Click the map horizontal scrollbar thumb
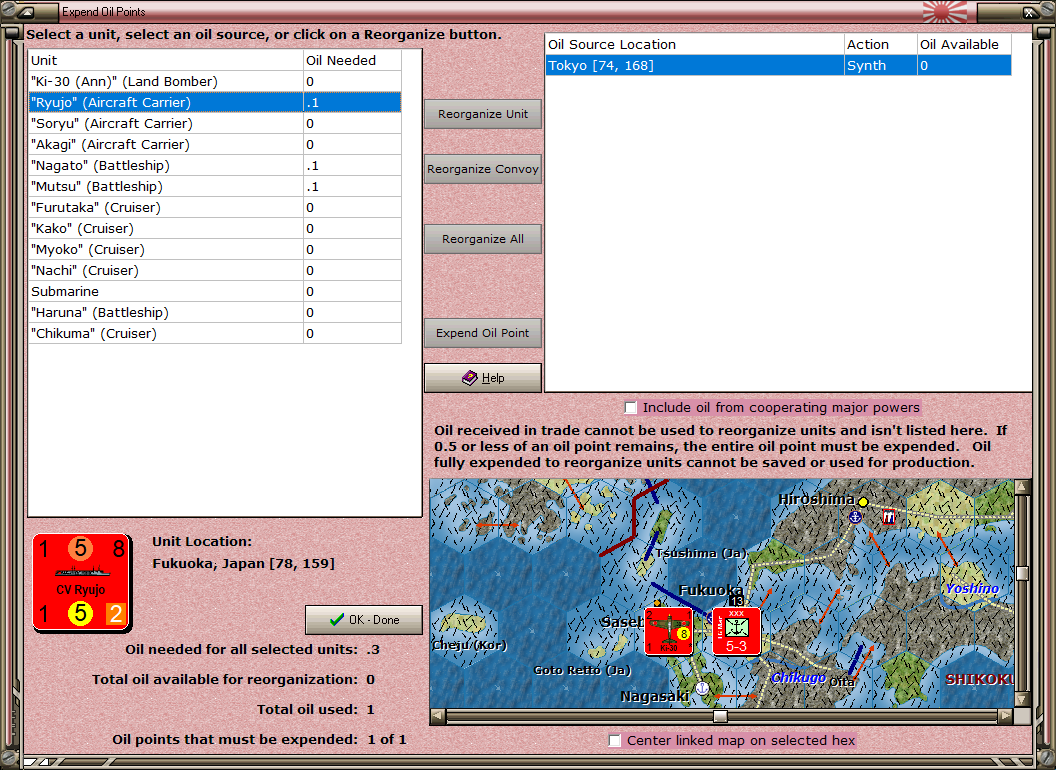1056x770 pixels. (720, 715)
